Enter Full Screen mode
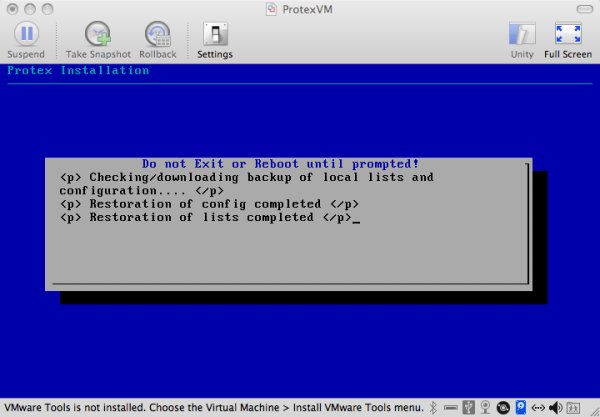This screenshot has height=417, width=600. pyautogui.click(x=568, y=39)
